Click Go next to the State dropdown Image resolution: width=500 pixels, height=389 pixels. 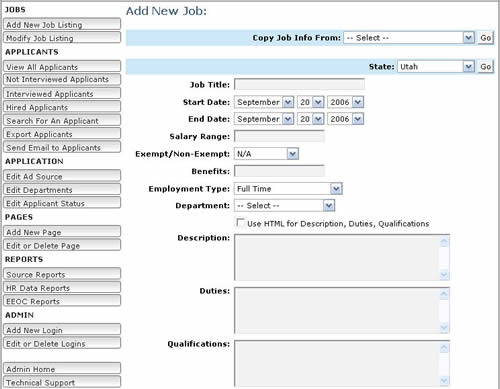click(485, 67)
